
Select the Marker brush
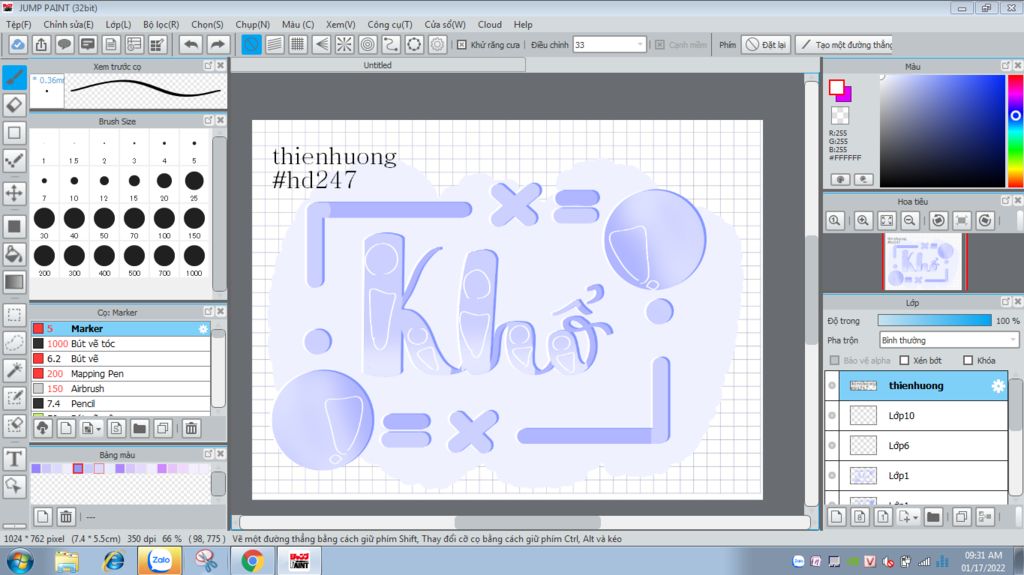pyautogui.click(x=121, y=329)
